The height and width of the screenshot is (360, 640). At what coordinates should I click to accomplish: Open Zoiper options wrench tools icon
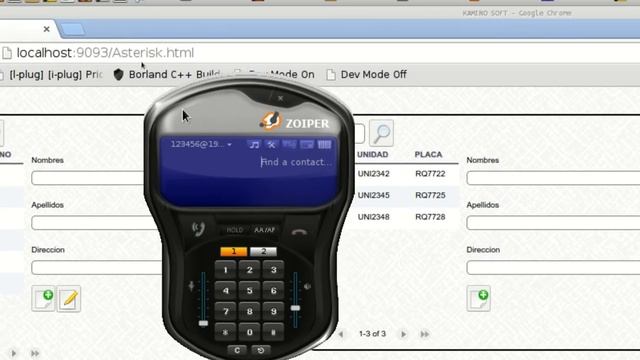tap(271, 144)
